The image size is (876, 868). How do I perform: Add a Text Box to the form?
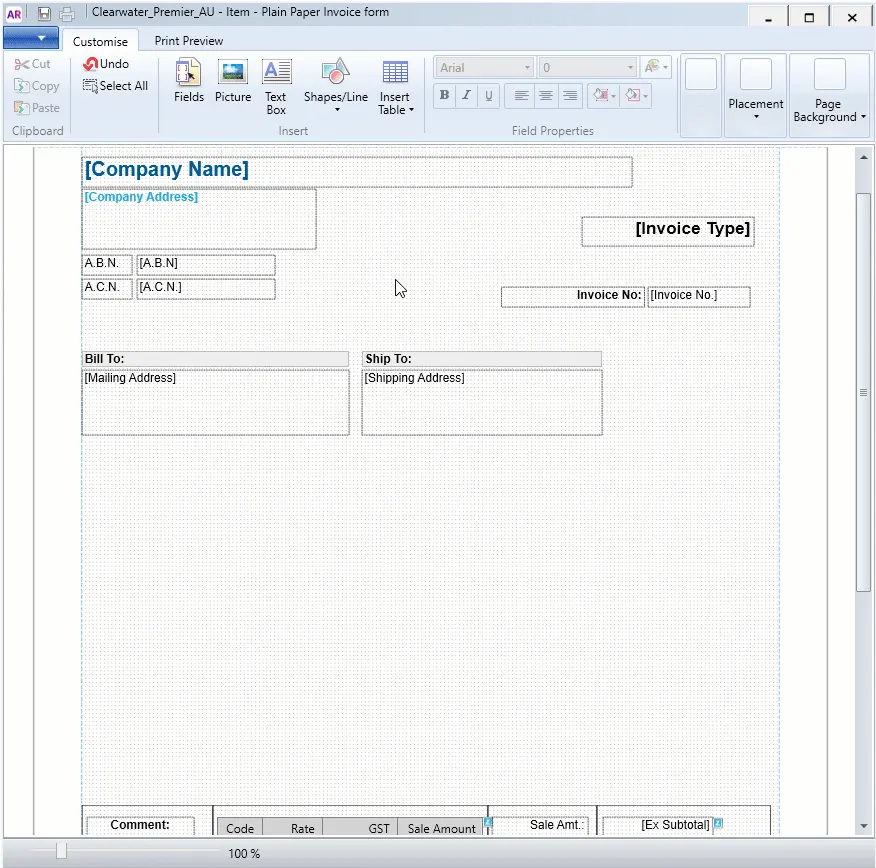[x=276, y=87]
